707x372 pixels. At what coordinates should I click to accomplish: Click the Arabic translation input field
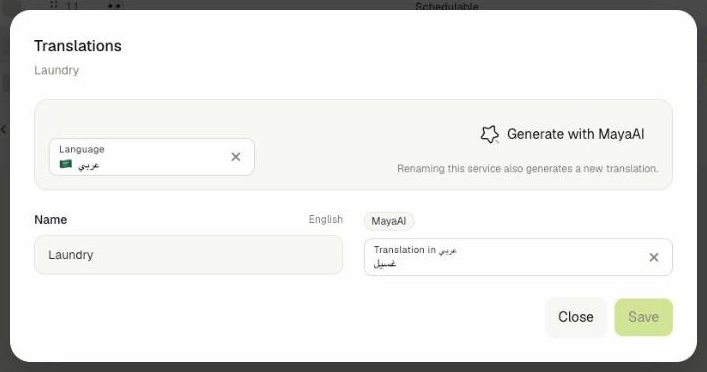coord(518,257)
